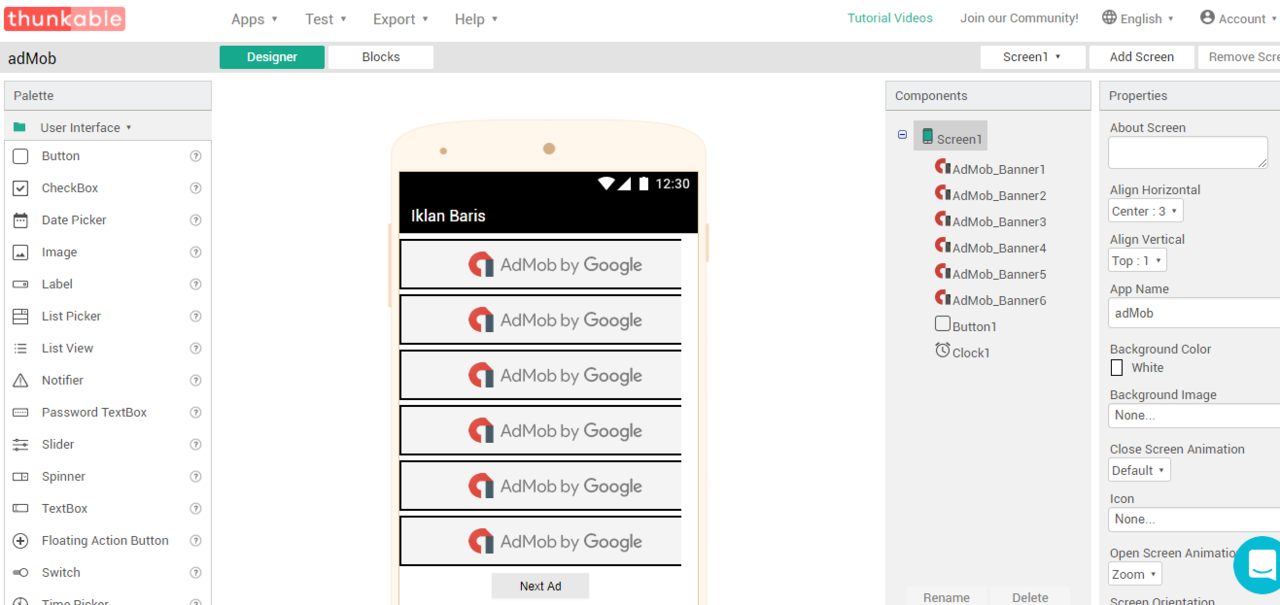Select AdMob_Banner1 in component tree
The image size is (1280, 605).
(x=991, y=168)
